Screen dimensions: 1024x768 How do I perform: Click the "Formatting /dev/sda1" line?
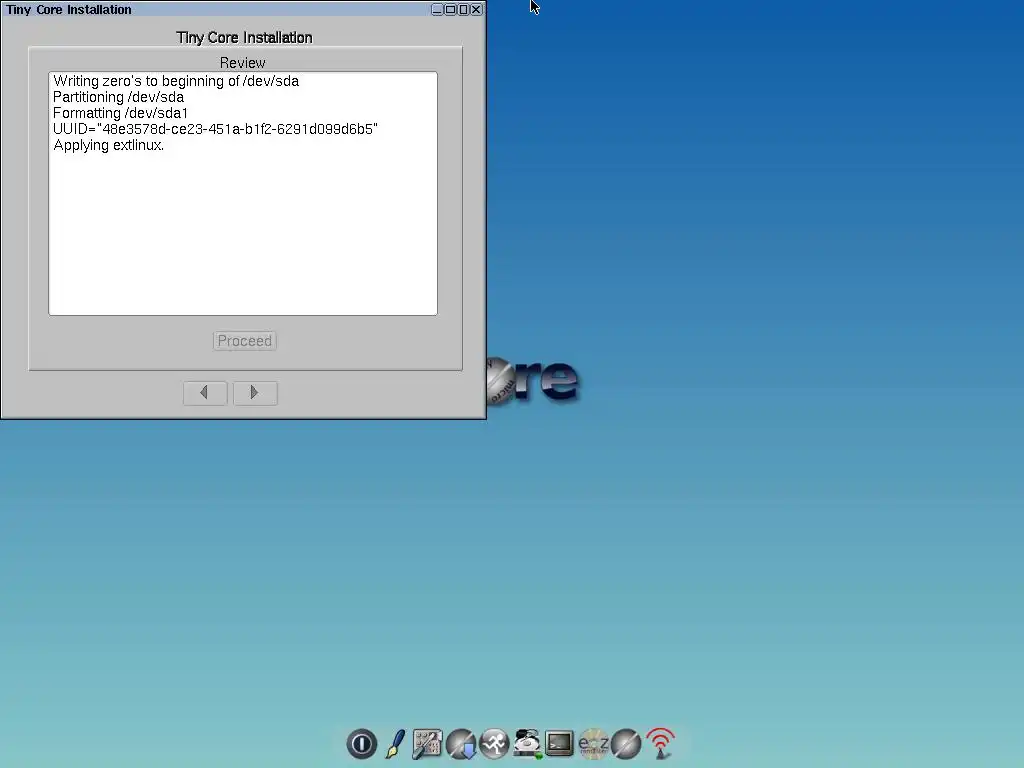(x=120, y=113)
